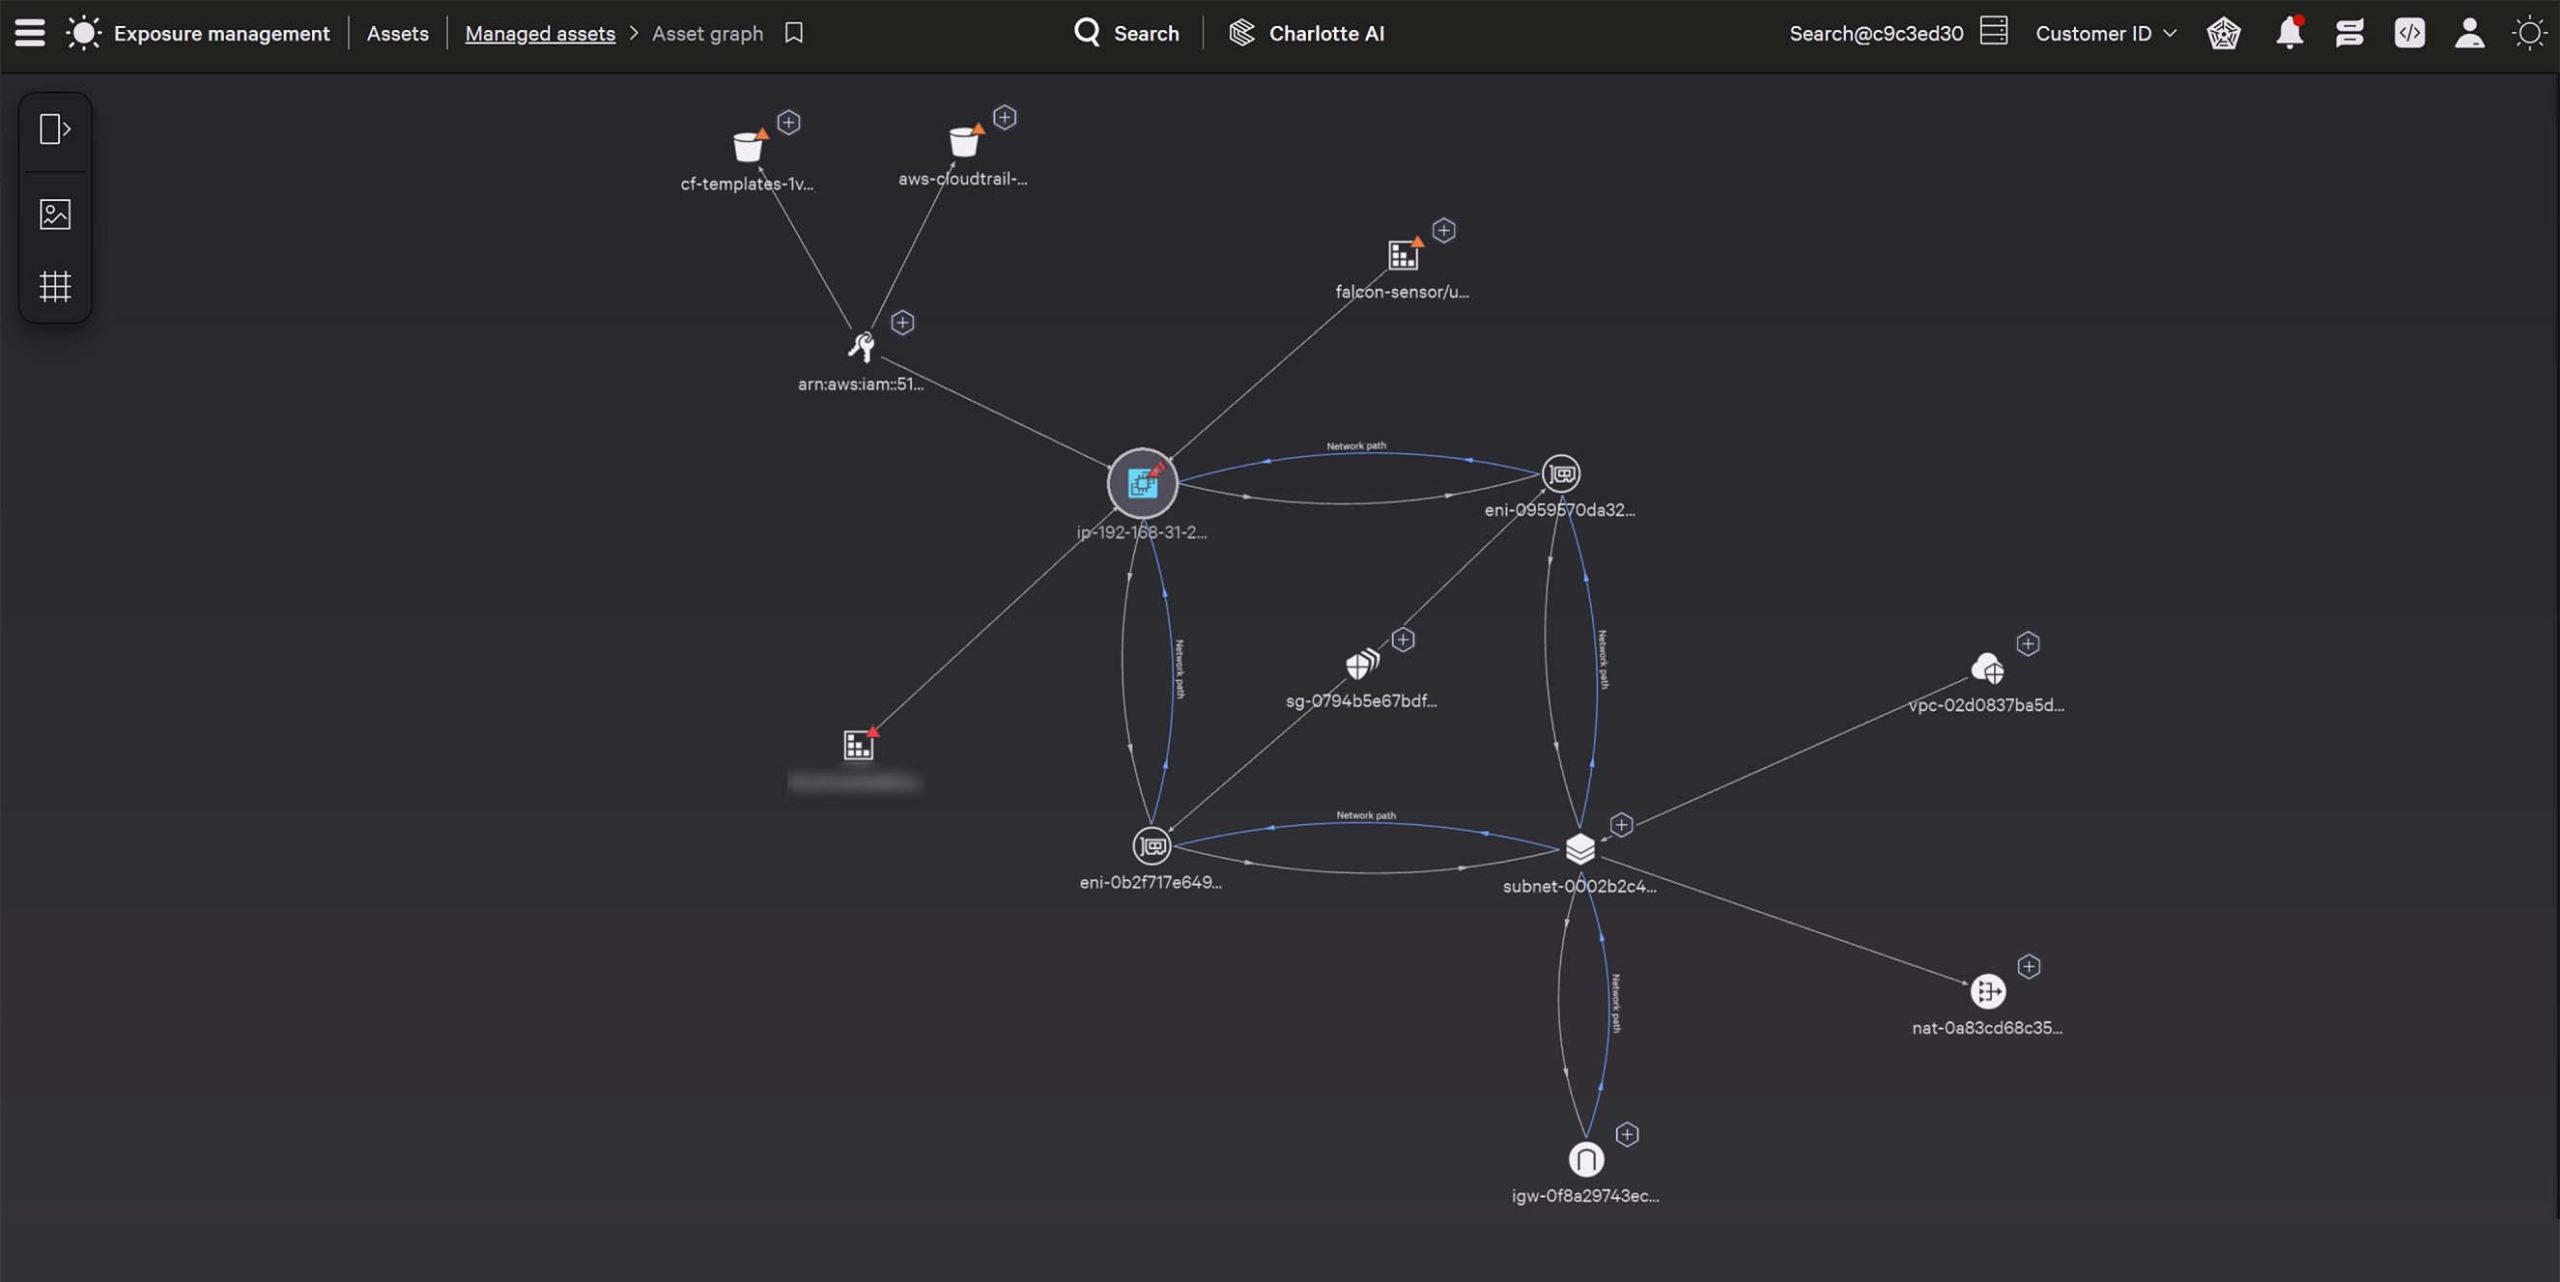Select the IAM key node arn:aws:iam
The image size is (2560, 1282).
click(x=862, y=346)
